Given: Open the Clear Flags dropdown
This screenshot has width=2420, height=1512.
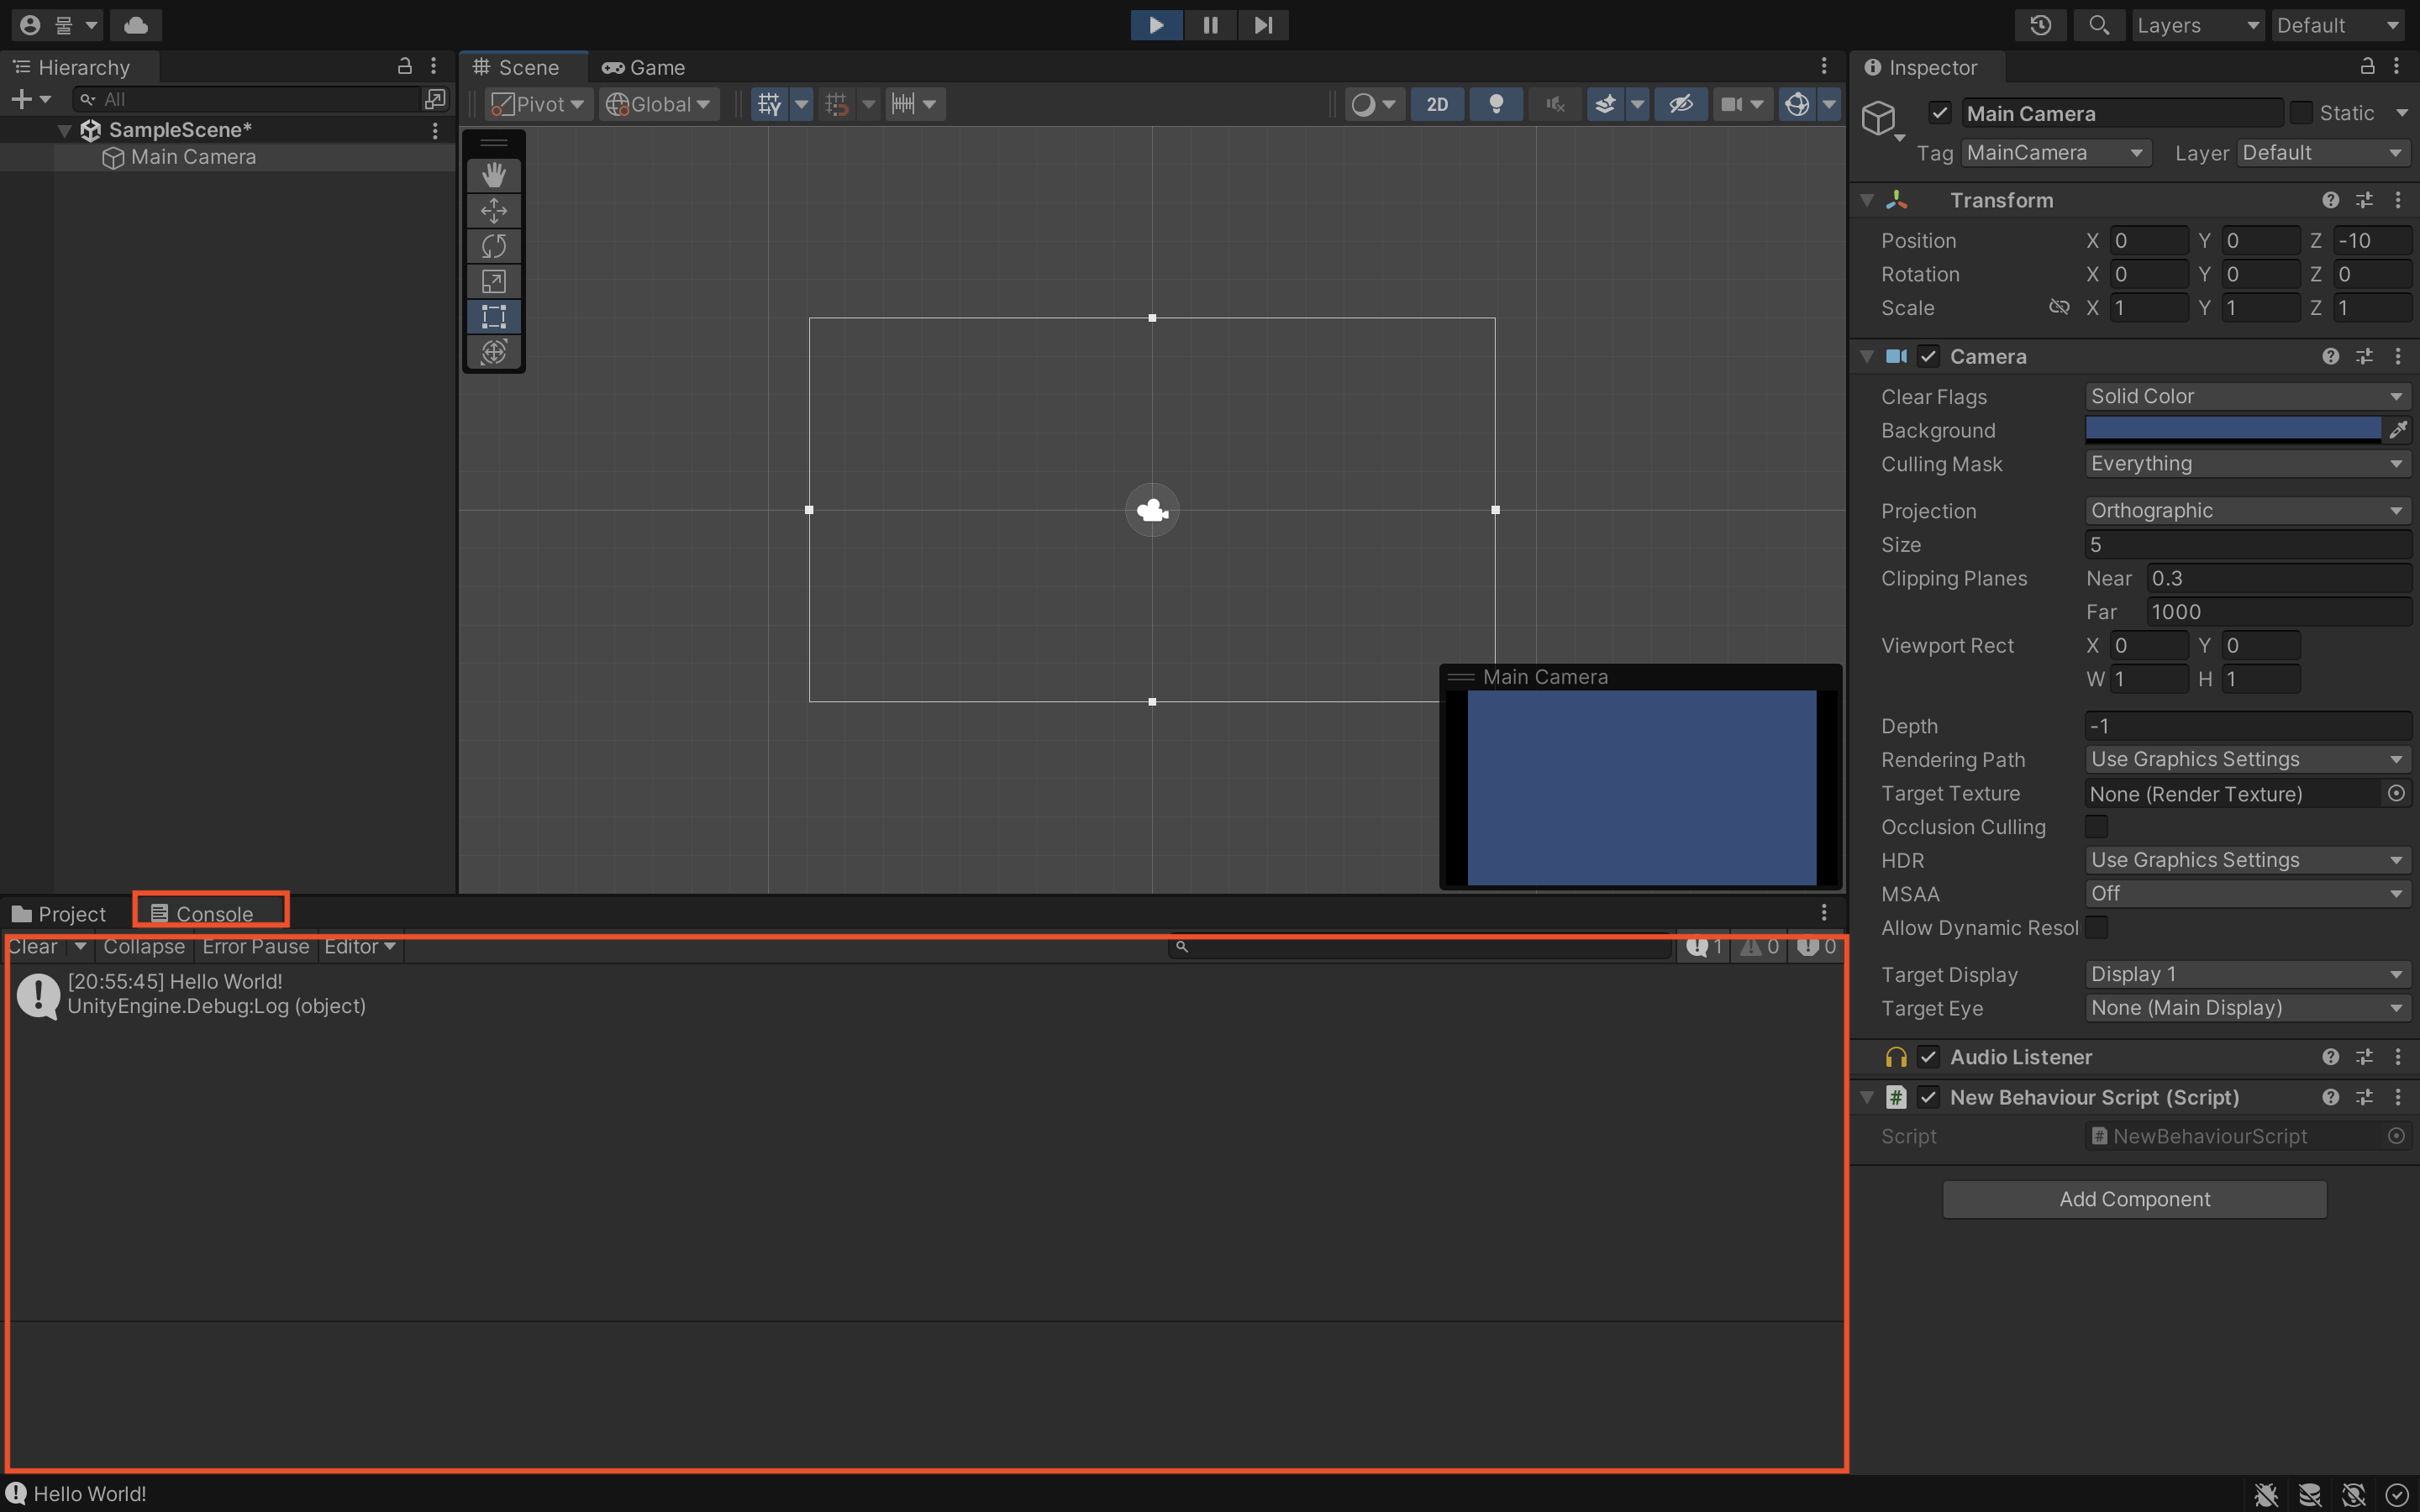Looking at the screenshot, I should (x=2246, y=397).
